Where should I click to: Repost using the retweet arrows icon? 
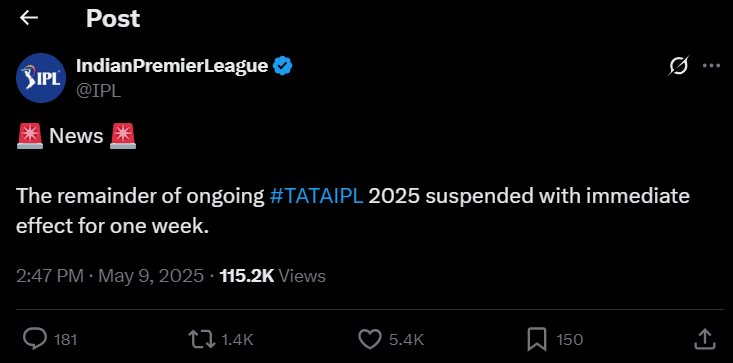tap(201, 339)
